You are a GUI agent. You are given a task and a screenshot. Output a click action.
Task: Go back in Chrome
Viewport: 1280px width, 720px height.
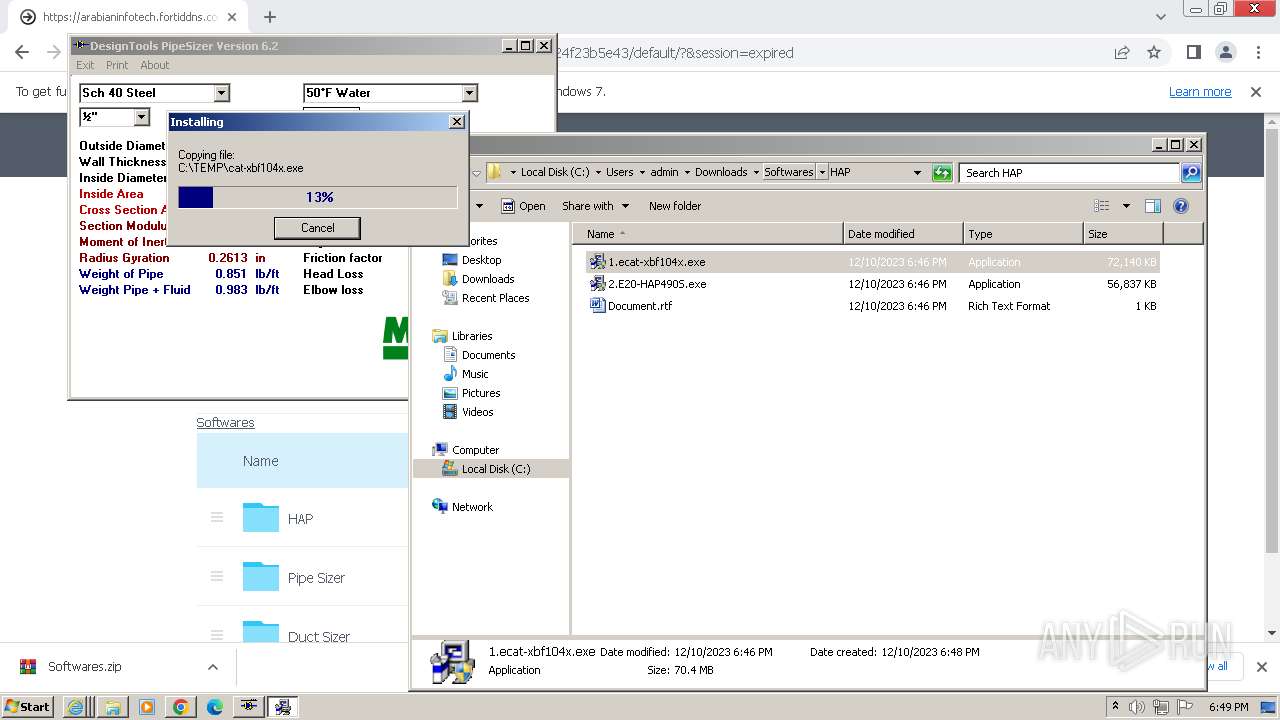coord(22,53)
